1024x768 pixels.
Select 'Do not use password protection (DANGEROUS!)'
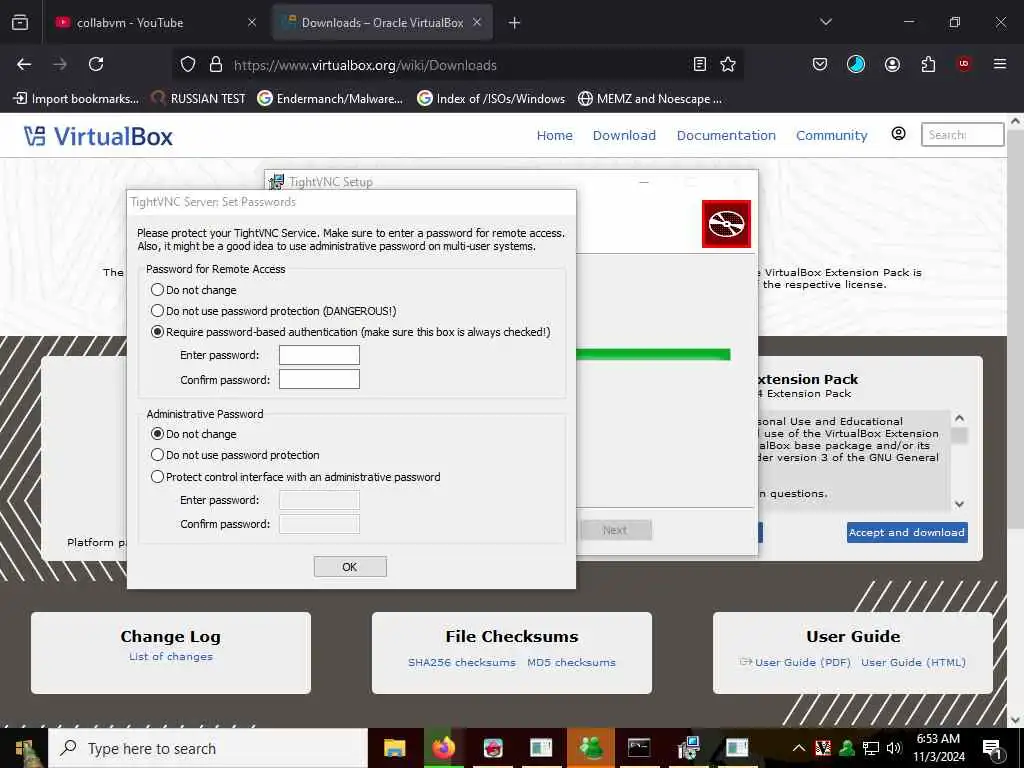[x=274, y=311]
